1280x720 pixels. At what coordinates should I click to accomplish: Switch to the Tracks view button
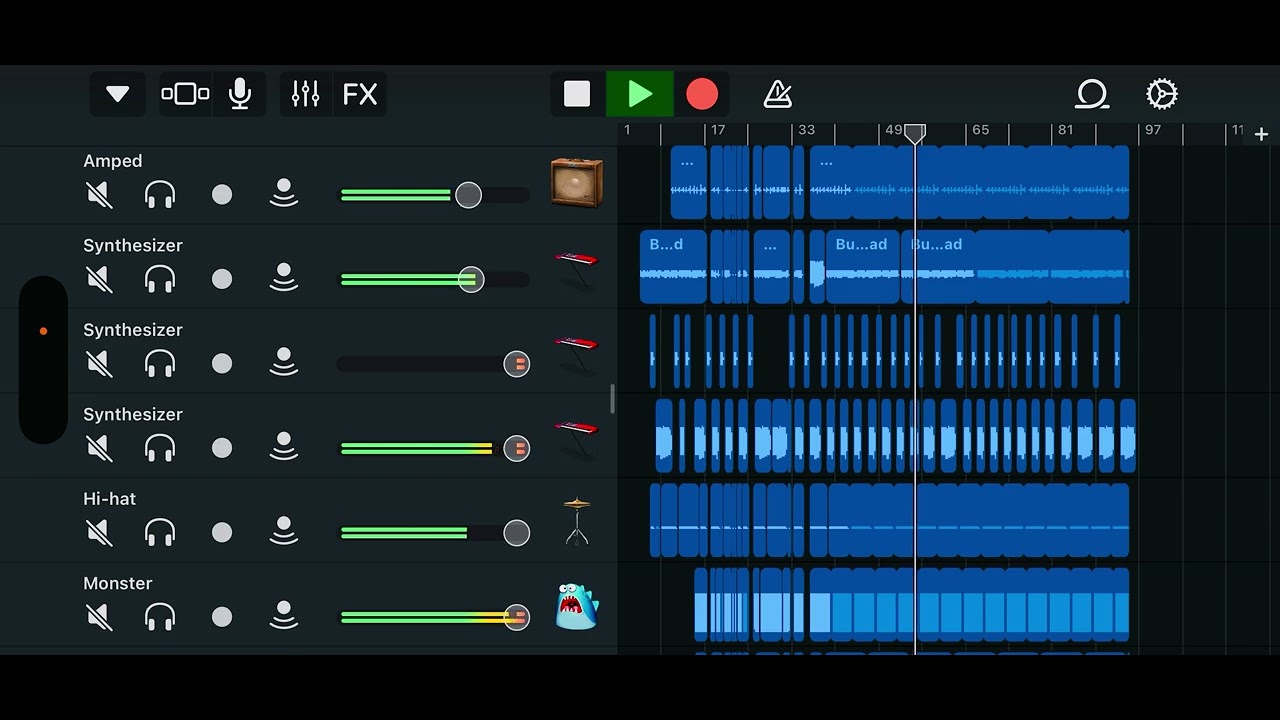click(185, 94)
